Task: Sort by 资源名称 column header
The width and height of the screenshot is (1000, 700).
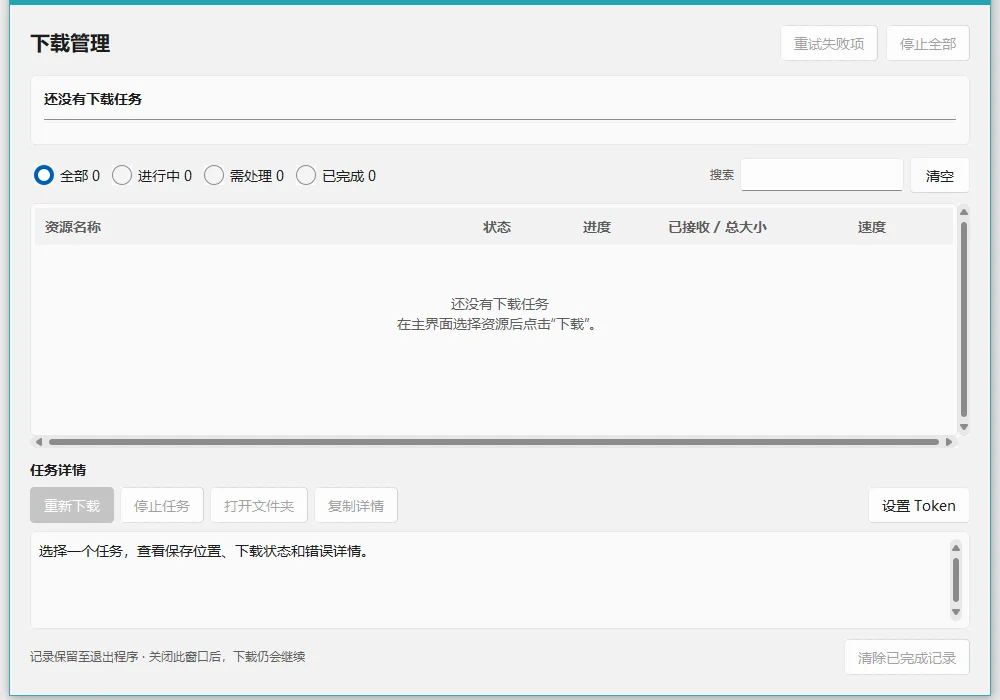Action: [73, 227]
